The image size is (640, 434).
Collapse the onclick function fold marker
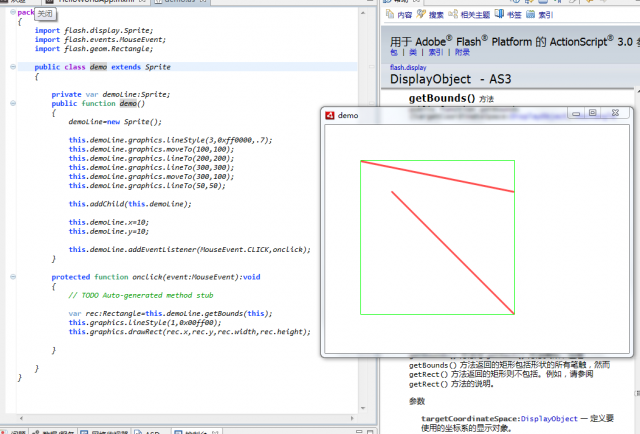coord(12,277)
